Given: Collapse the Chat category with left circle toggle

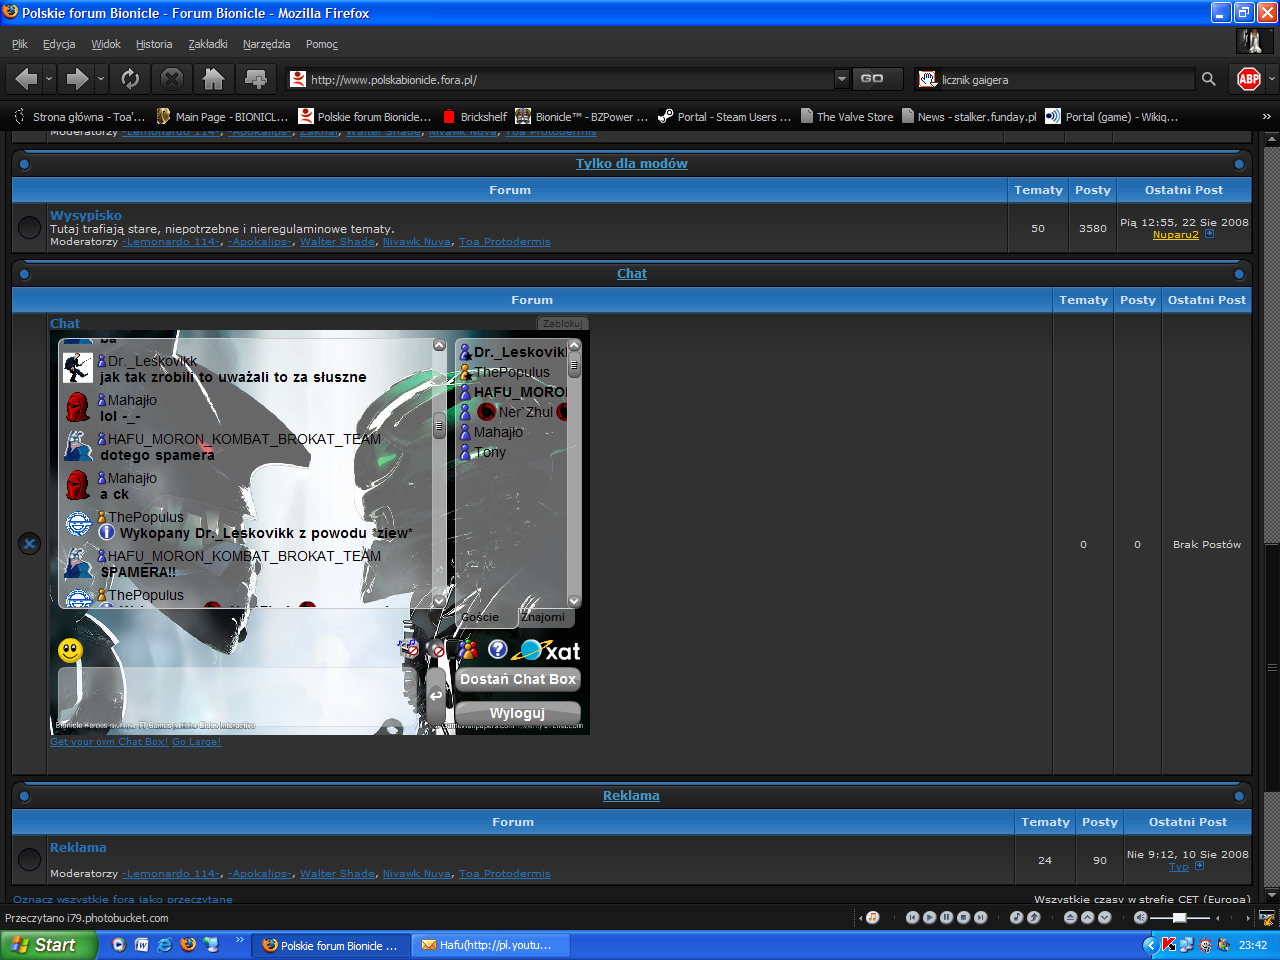Looking at the screenshot, I should (25, 274).
